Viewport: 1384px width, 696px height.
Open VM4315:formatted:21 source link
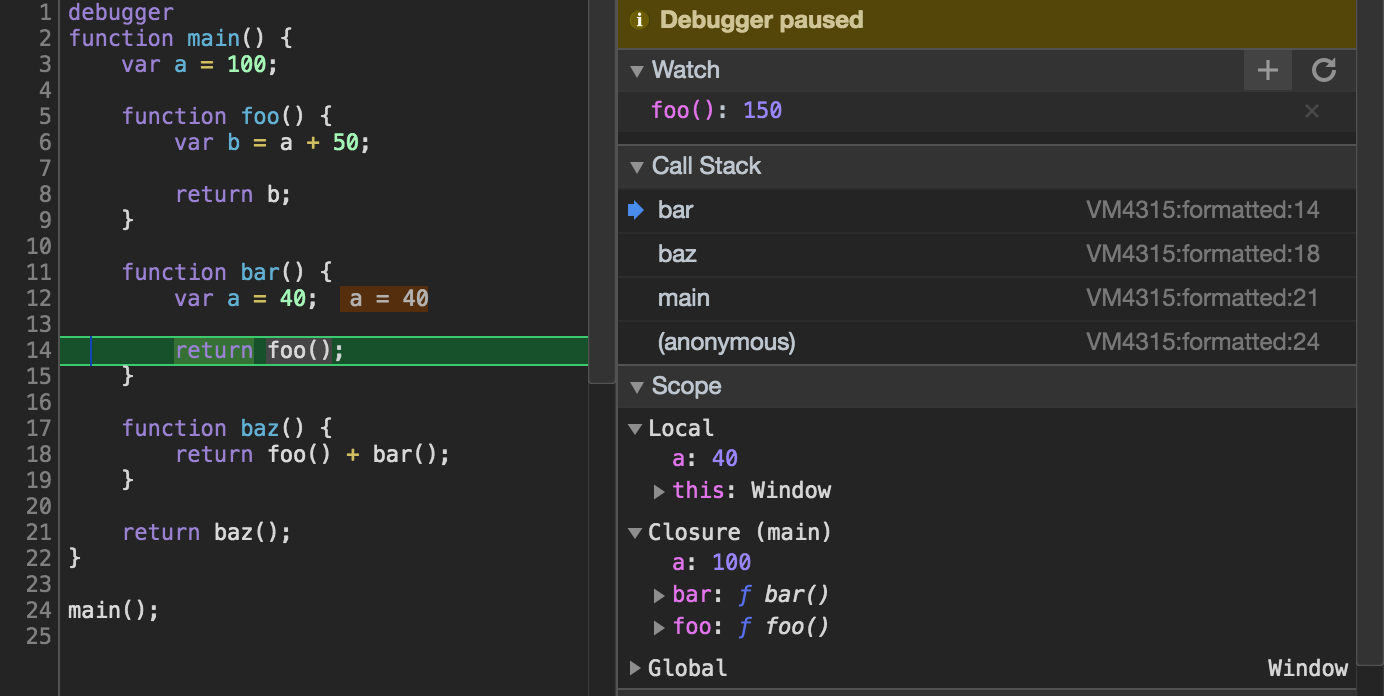pyautogui.click(x=1202, y=298)
